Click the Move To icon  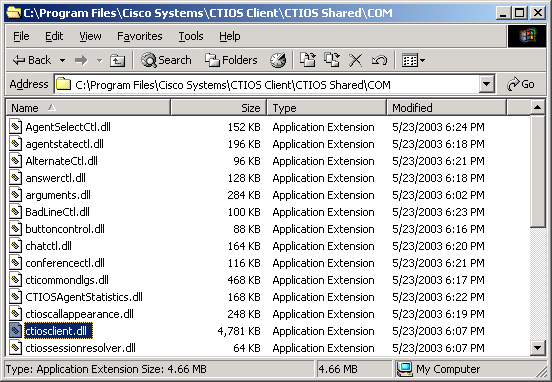(x=308, y=60)
